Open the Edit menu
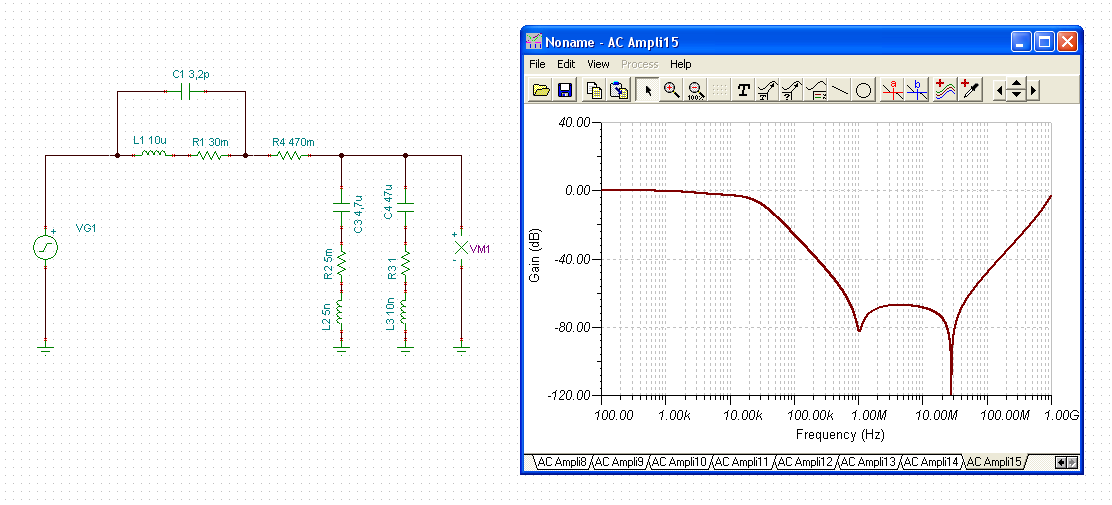Viewport: 1112px width, 505px height. [x=566, y=64]
